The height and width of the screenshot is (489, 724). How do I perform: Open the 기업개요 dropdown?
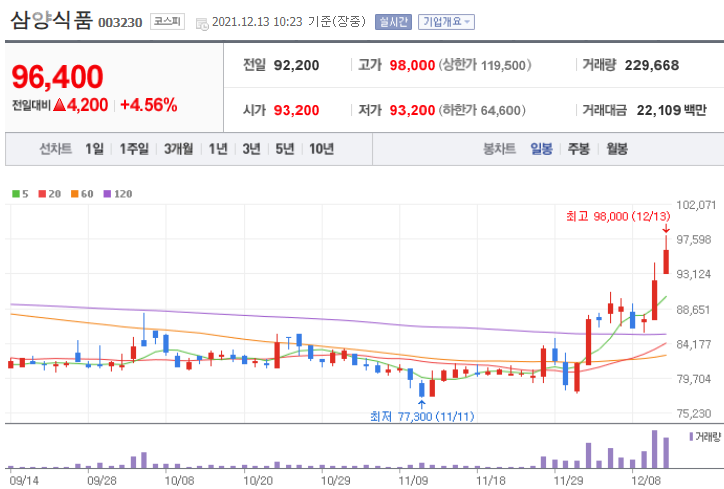[447, 21]
